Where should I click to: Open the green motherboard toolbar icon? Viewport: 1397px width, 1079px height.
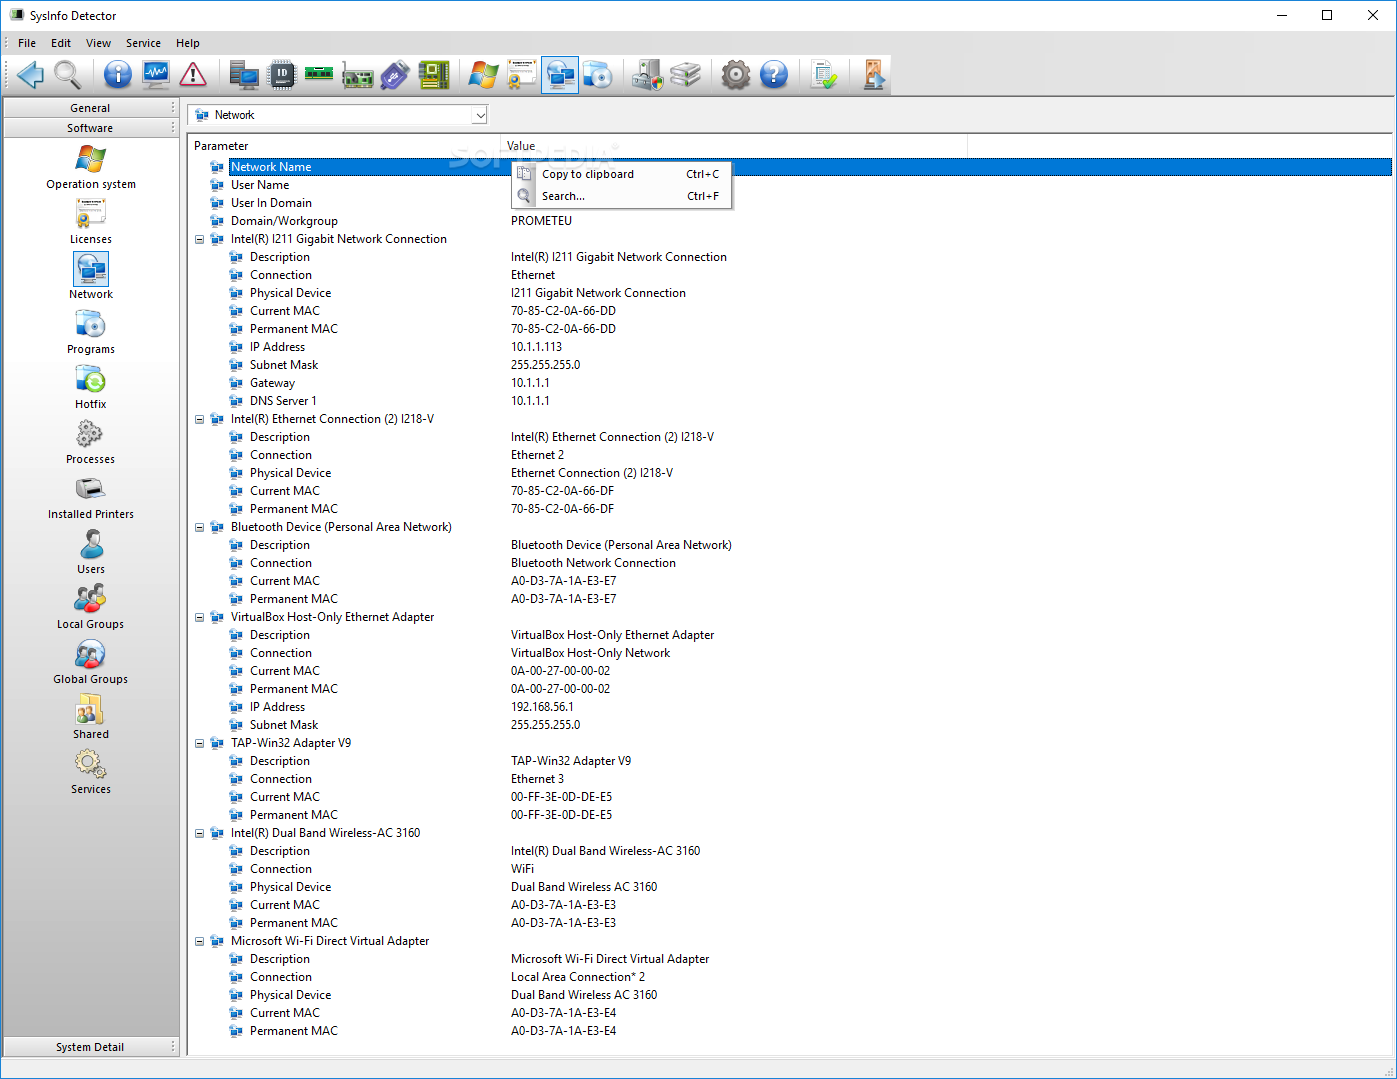coord(433,75)
